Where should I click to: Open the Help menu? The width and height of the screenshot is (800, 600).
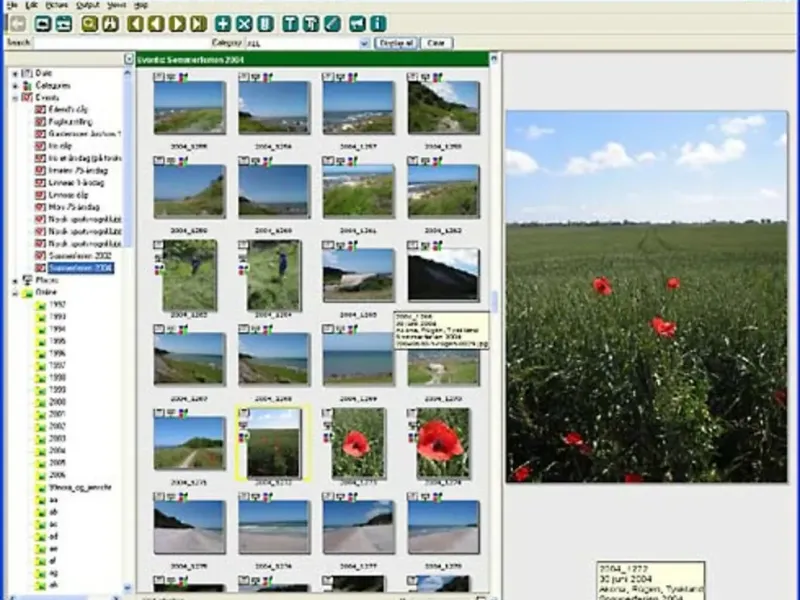click(x=141, y=5)
